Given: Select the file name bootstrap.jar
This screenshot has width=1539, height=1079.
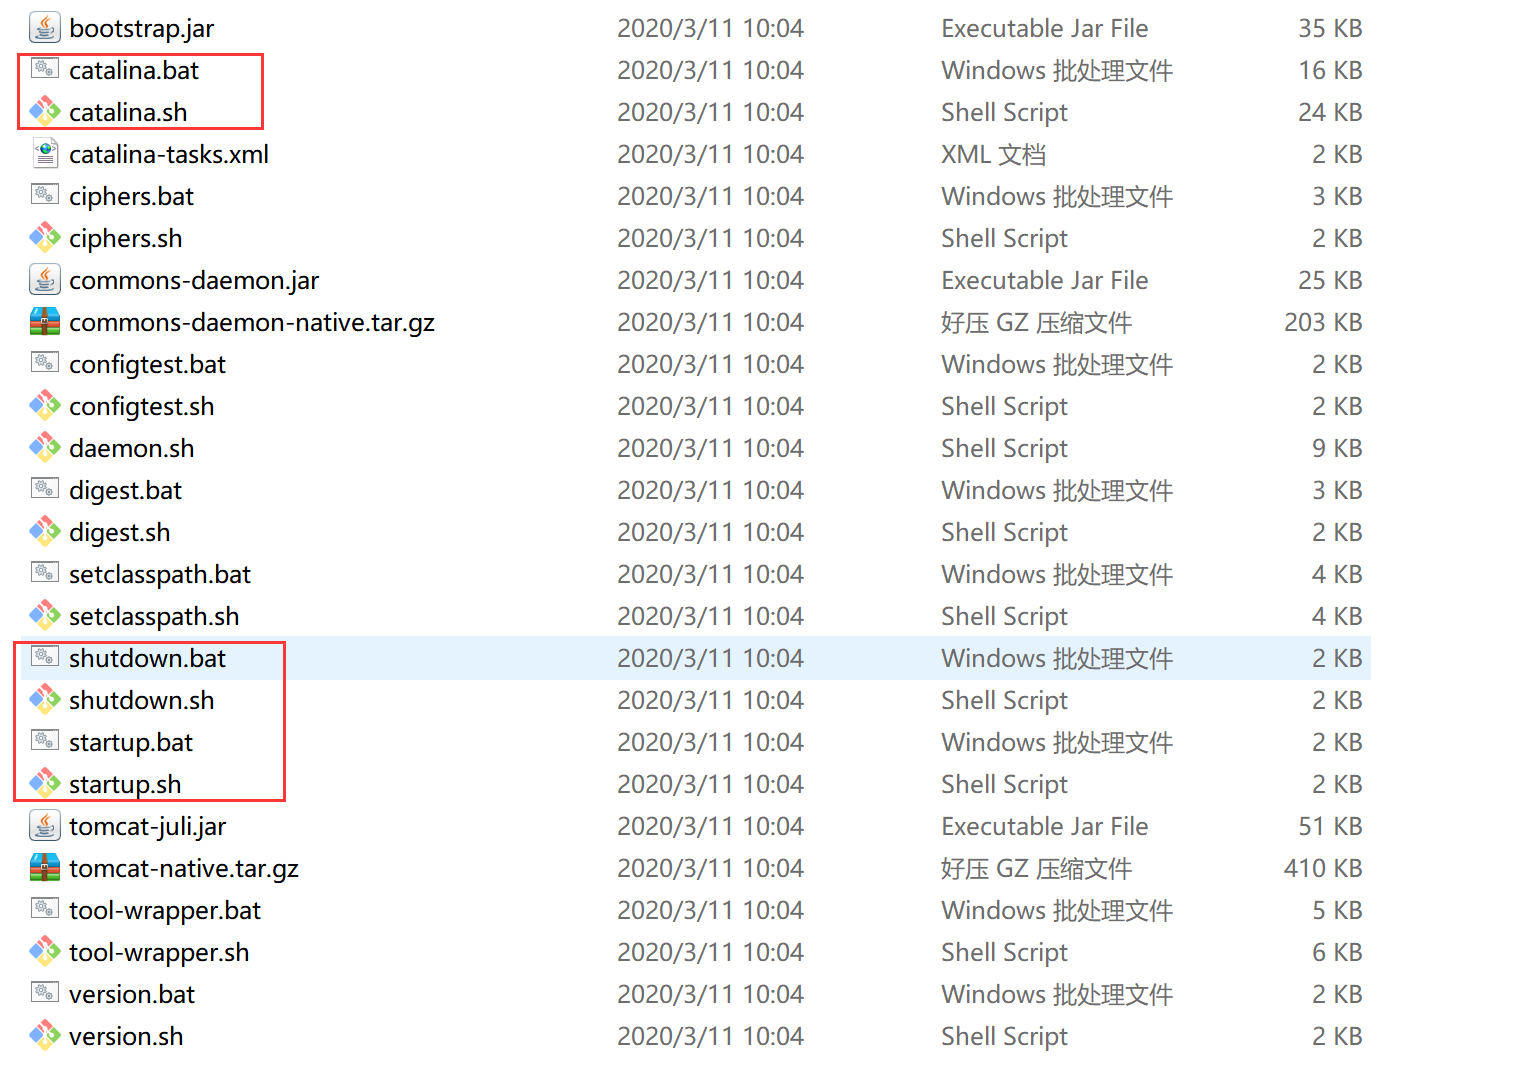Looking at the screenshot, I should pos(141,28).
